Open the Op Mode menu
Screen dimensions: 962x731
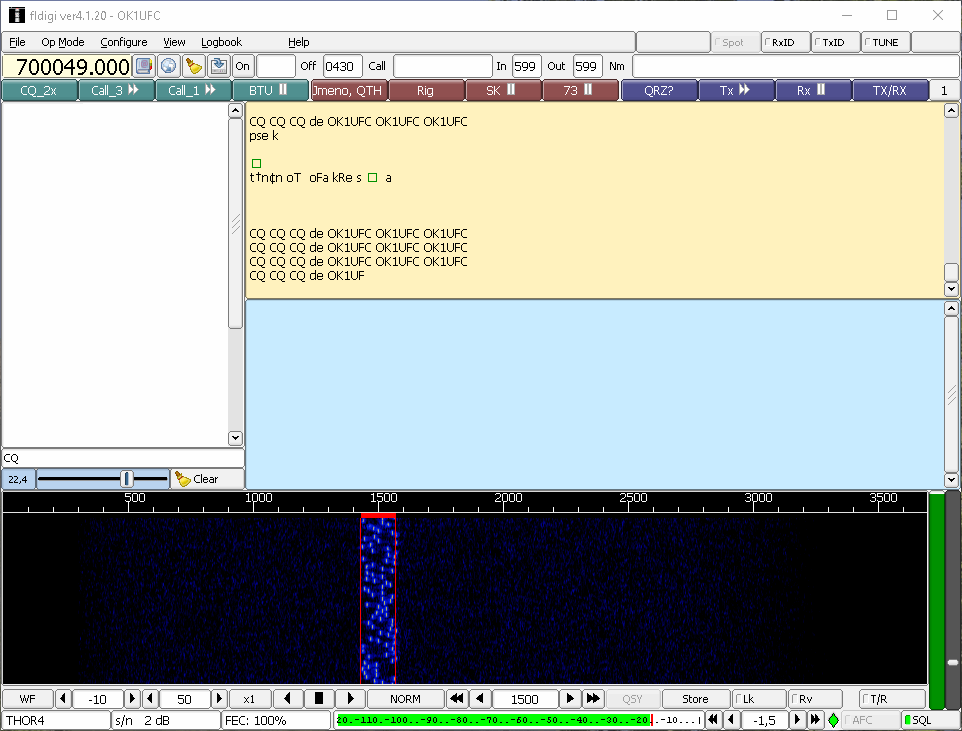tap(63, 42)
